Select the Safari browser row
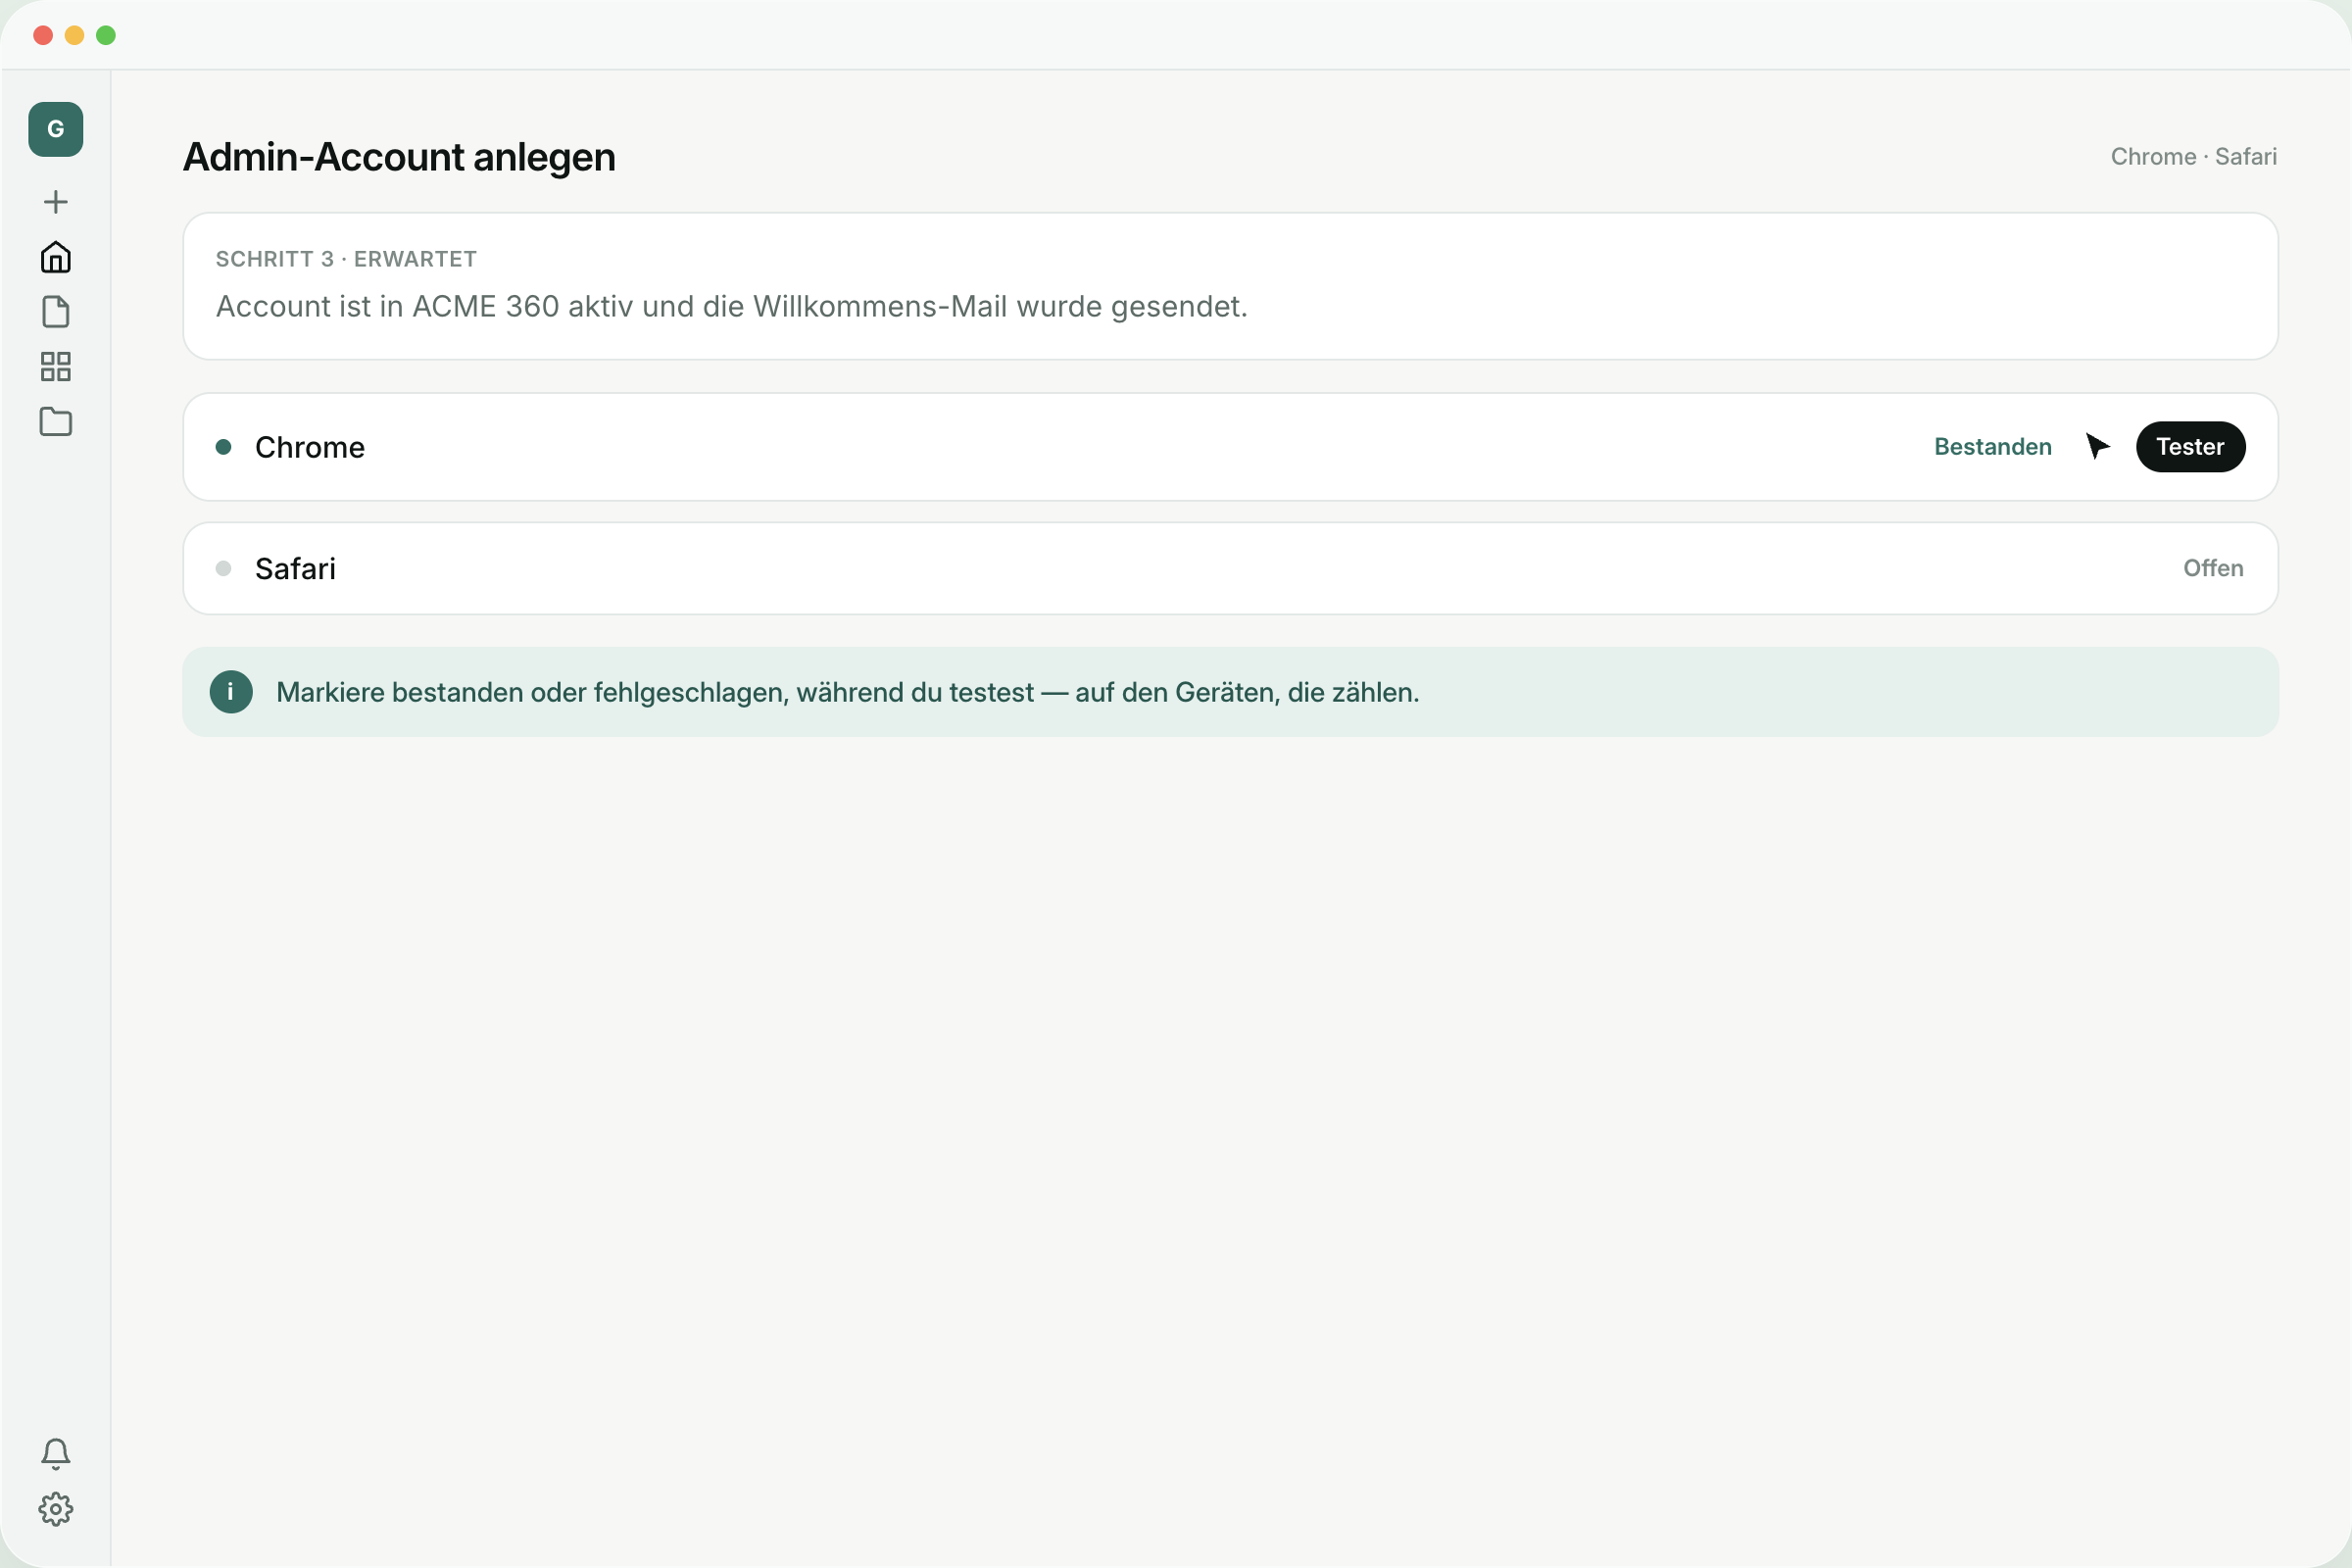2352x1568 pixels. tap(1230, 568)
